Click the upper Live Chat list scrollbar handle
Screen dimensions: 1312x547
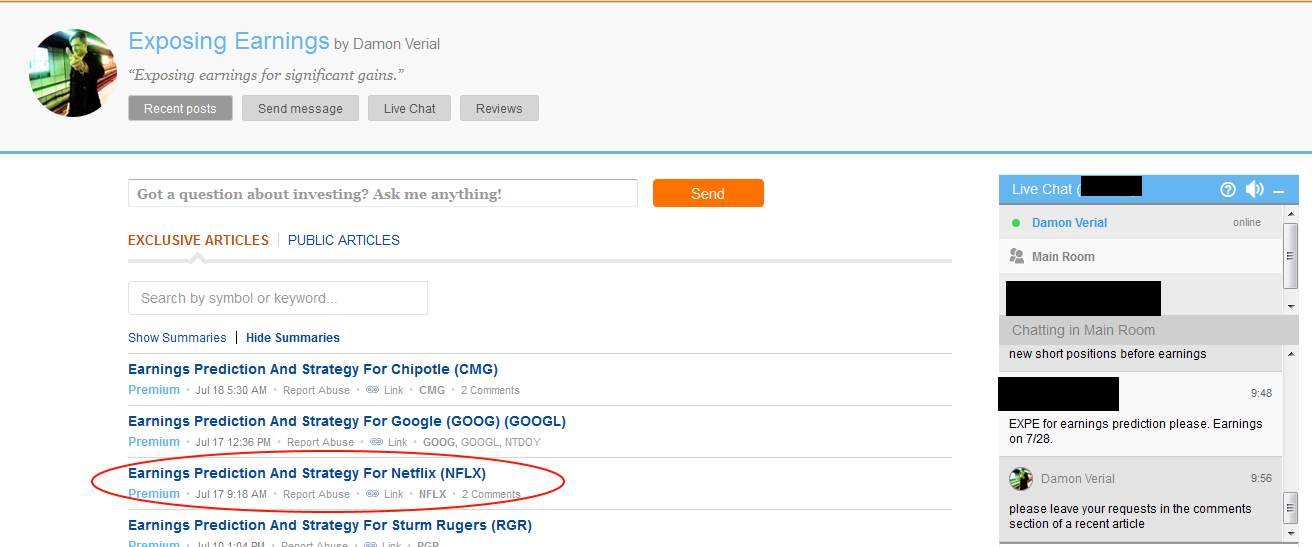click(1290, 254)
